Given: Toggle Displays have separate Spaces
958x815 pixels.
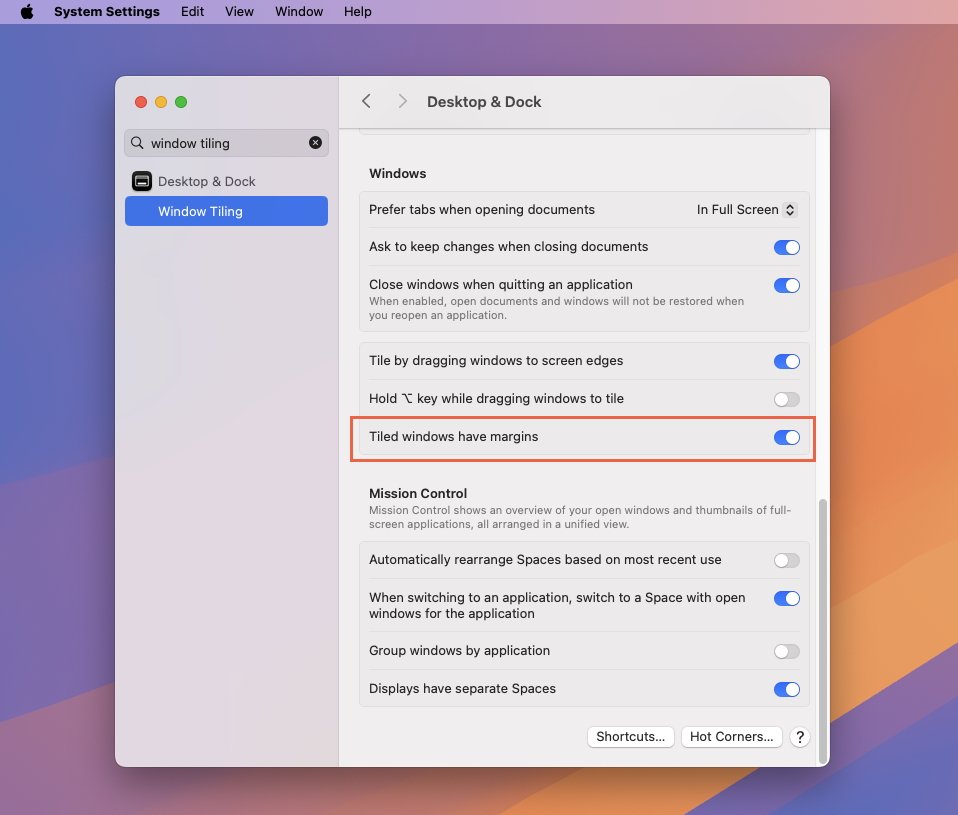Looking at the screenshot, I should click(786, 689).
